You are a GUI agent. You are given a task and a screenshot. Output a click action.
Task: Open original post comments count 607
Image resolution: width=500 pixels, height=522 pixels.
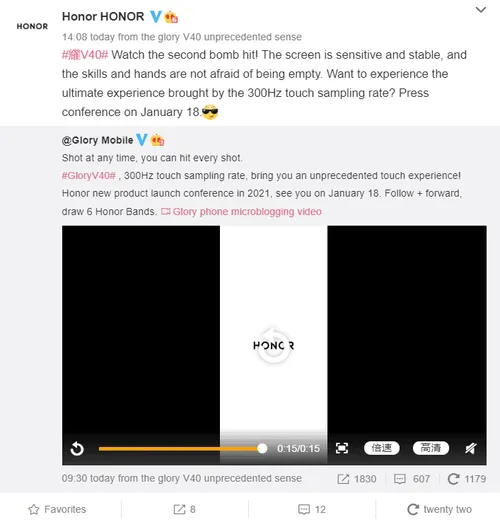tap(412, 479)
